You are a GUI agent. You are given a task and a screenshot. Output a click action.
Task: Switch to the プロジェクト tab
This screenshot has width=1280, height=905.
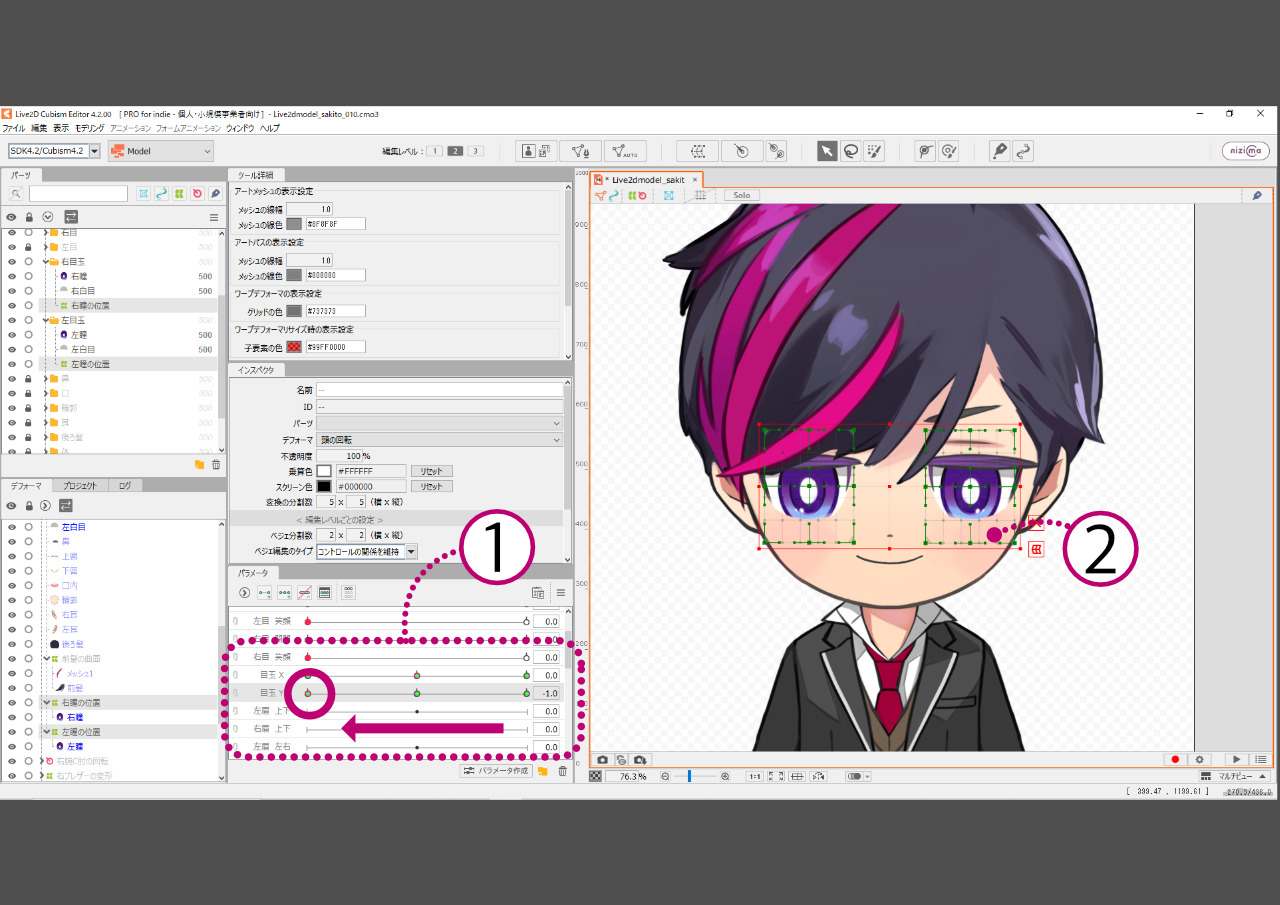pos(80,486)
